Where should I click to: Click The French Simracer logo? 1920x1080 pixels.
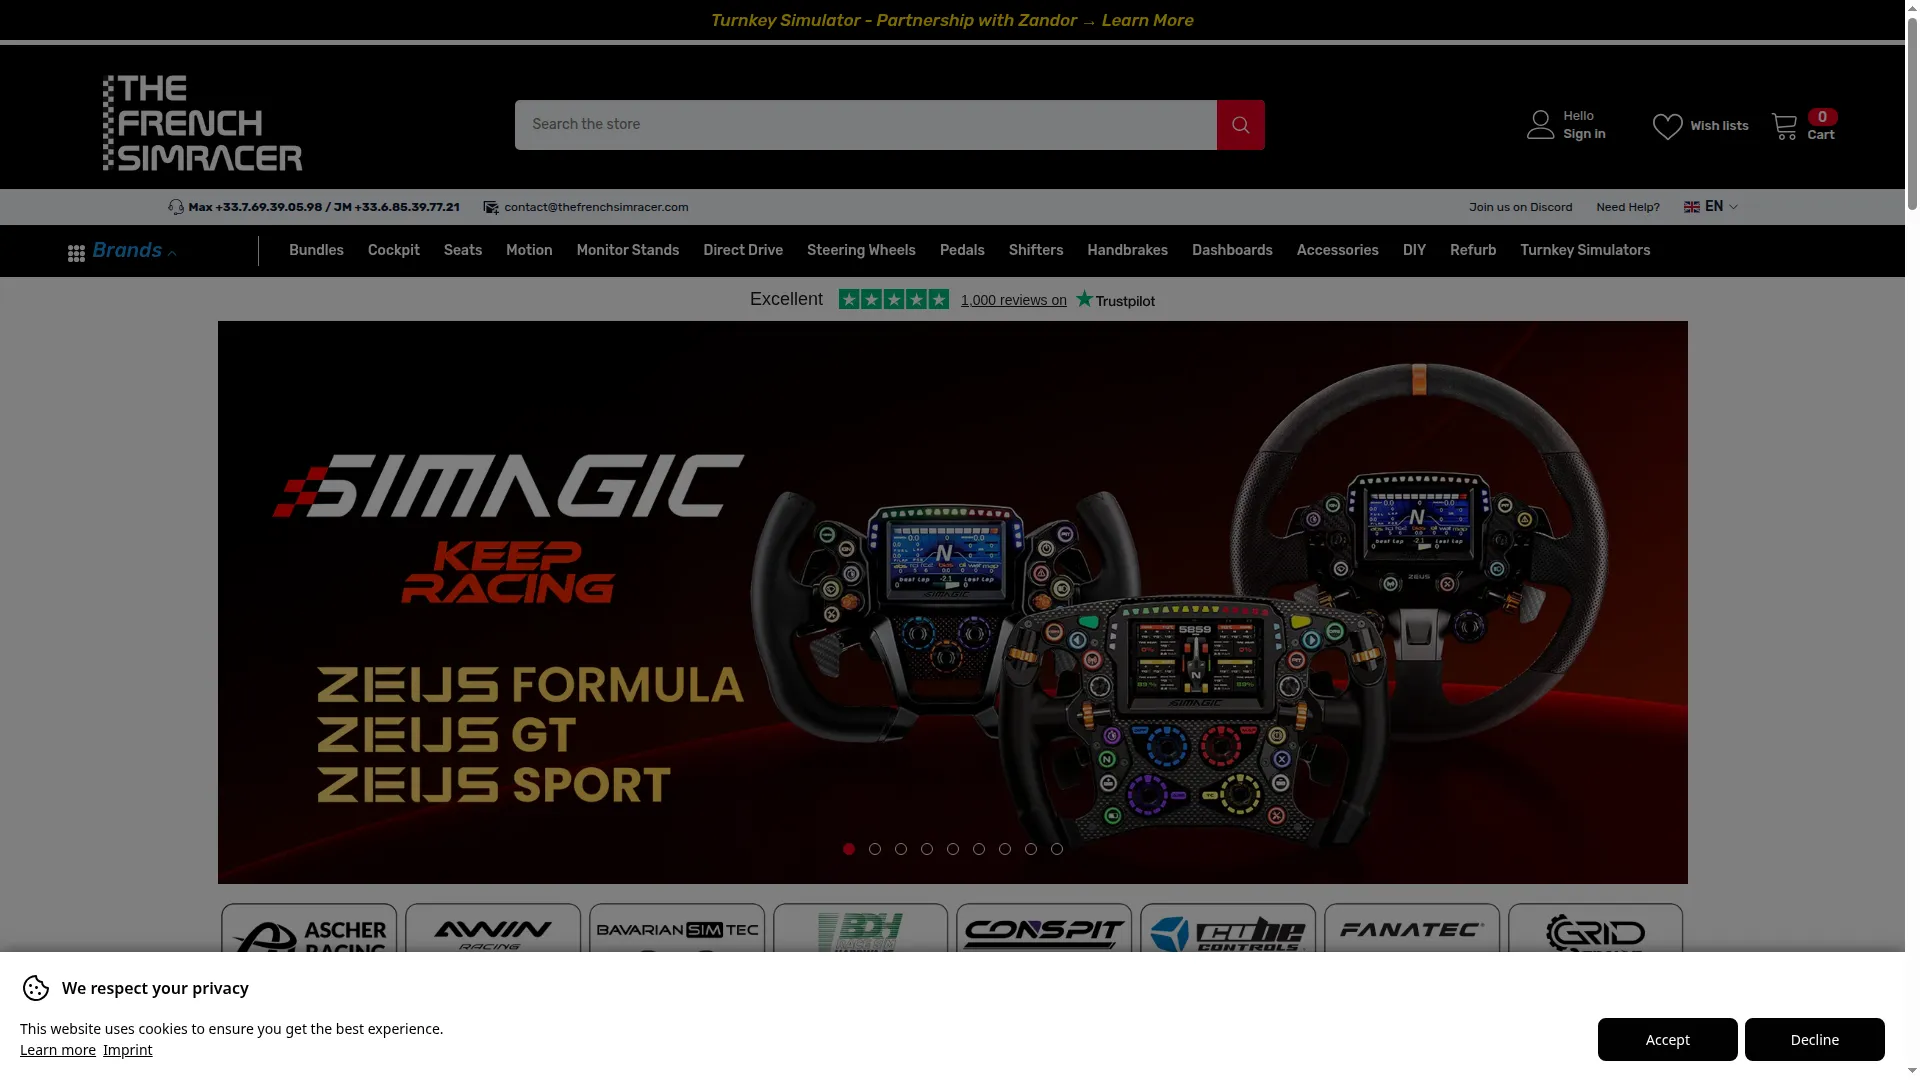coord(202,123)
